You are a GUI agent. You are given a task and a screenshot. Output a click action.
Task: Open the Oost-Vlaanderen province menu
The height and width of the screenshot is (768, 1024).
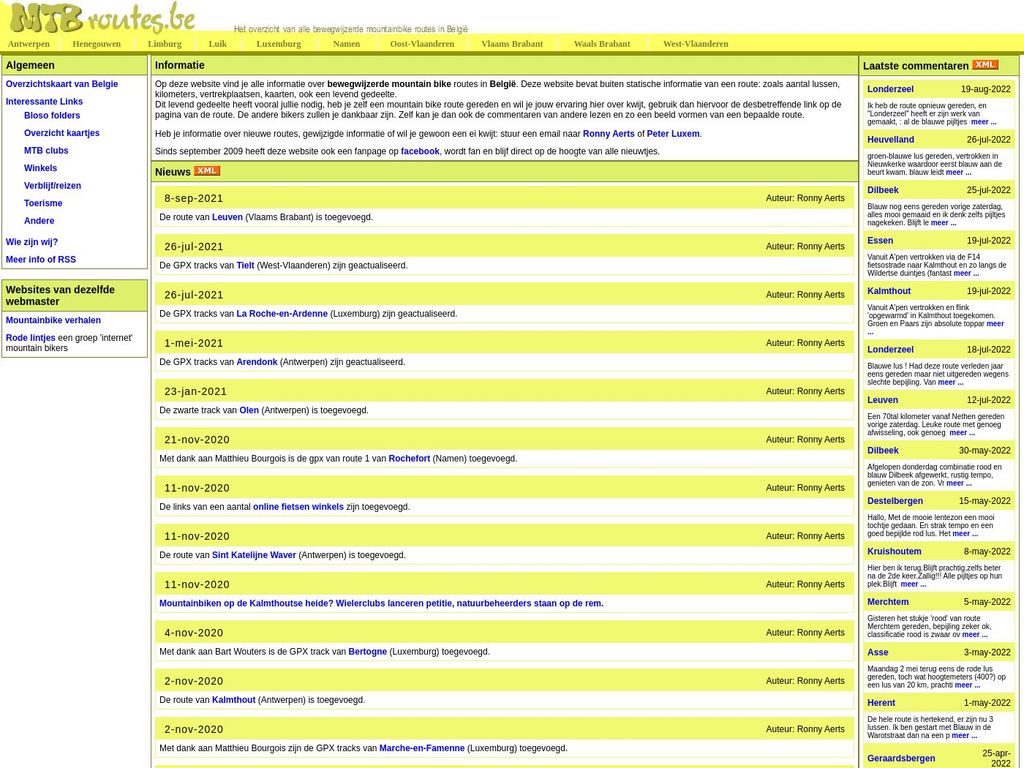422,44
